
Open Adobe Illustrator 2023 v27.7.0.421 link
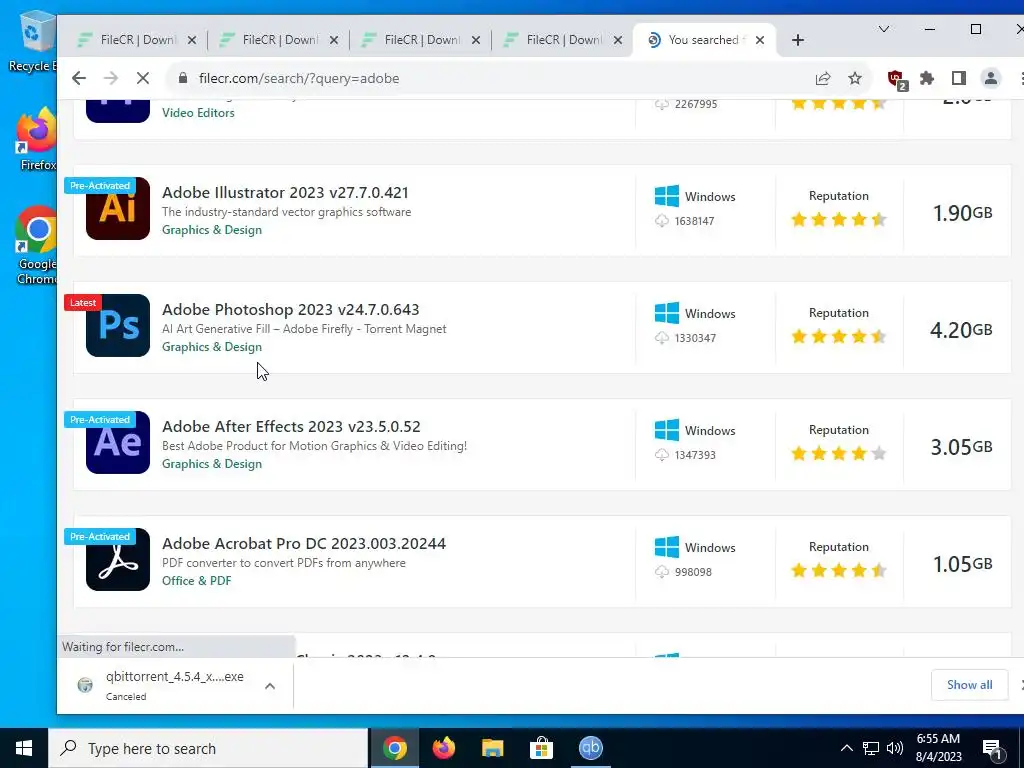pos(285,193)
